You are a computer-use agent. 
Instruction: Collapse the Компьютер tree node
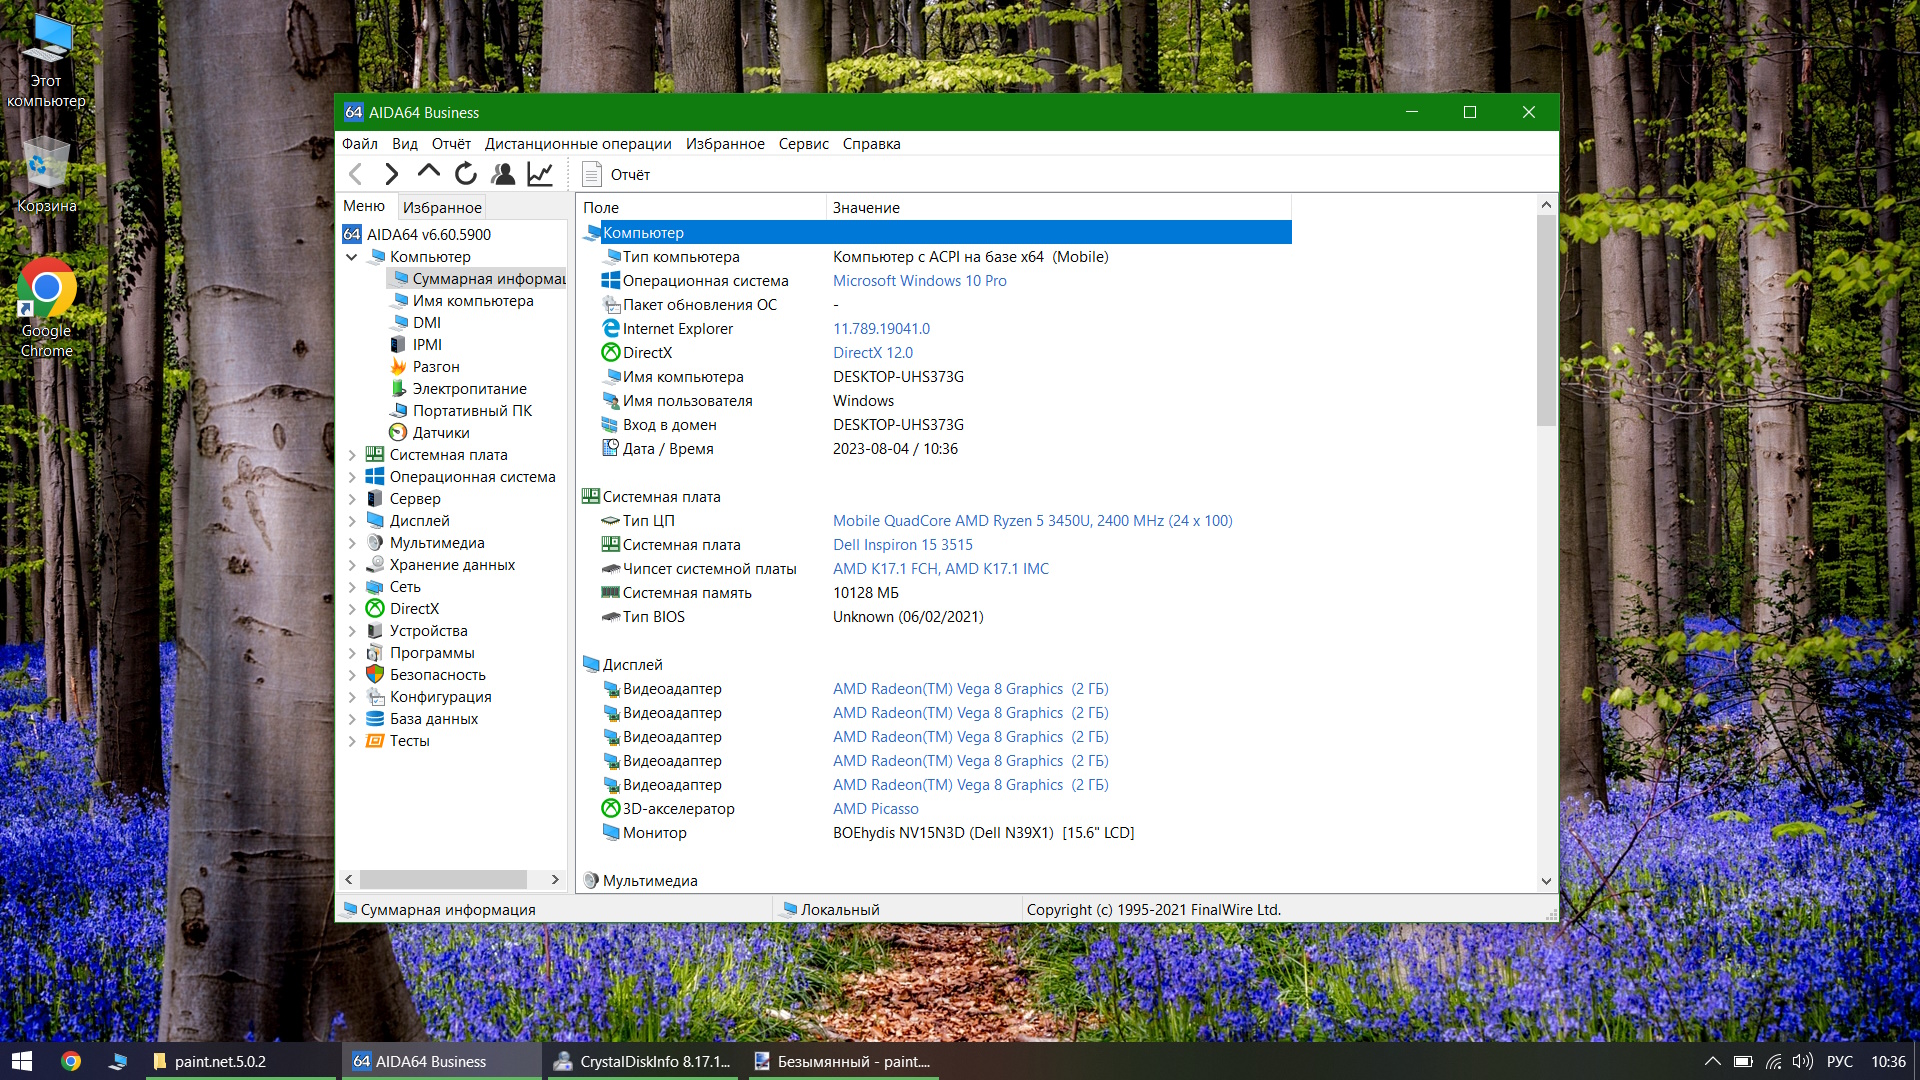point(352,257)
